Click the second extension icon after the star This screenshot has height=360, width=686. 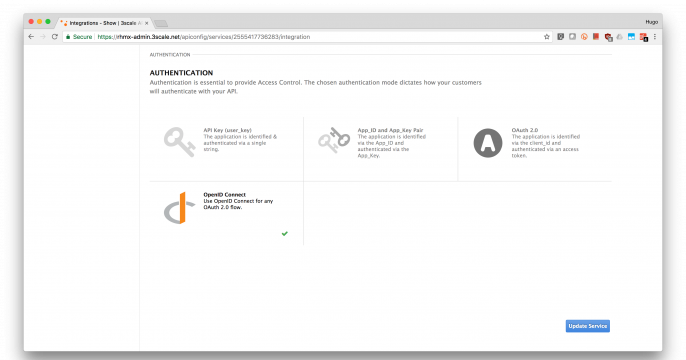[572, 37]
